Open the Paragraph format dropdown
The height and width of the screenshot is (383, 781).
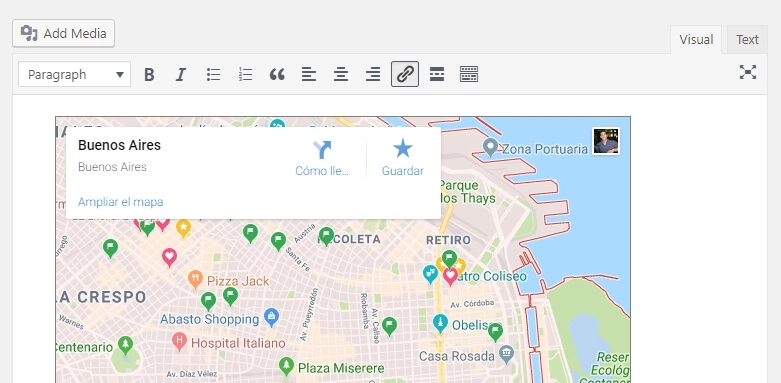(x=75, y=75)
